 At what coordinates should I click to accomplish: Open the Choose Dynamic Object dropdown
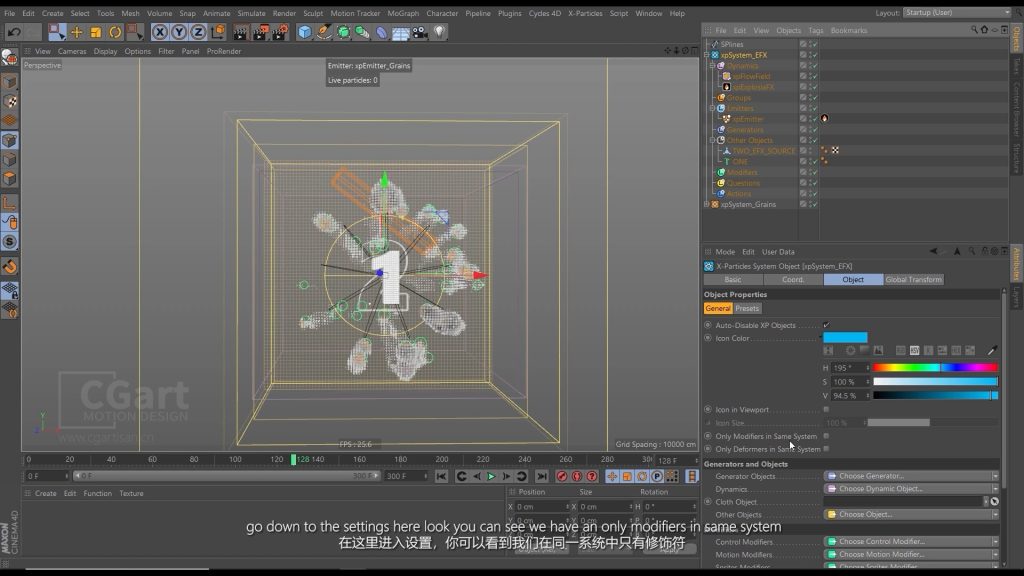pos(911,488)
